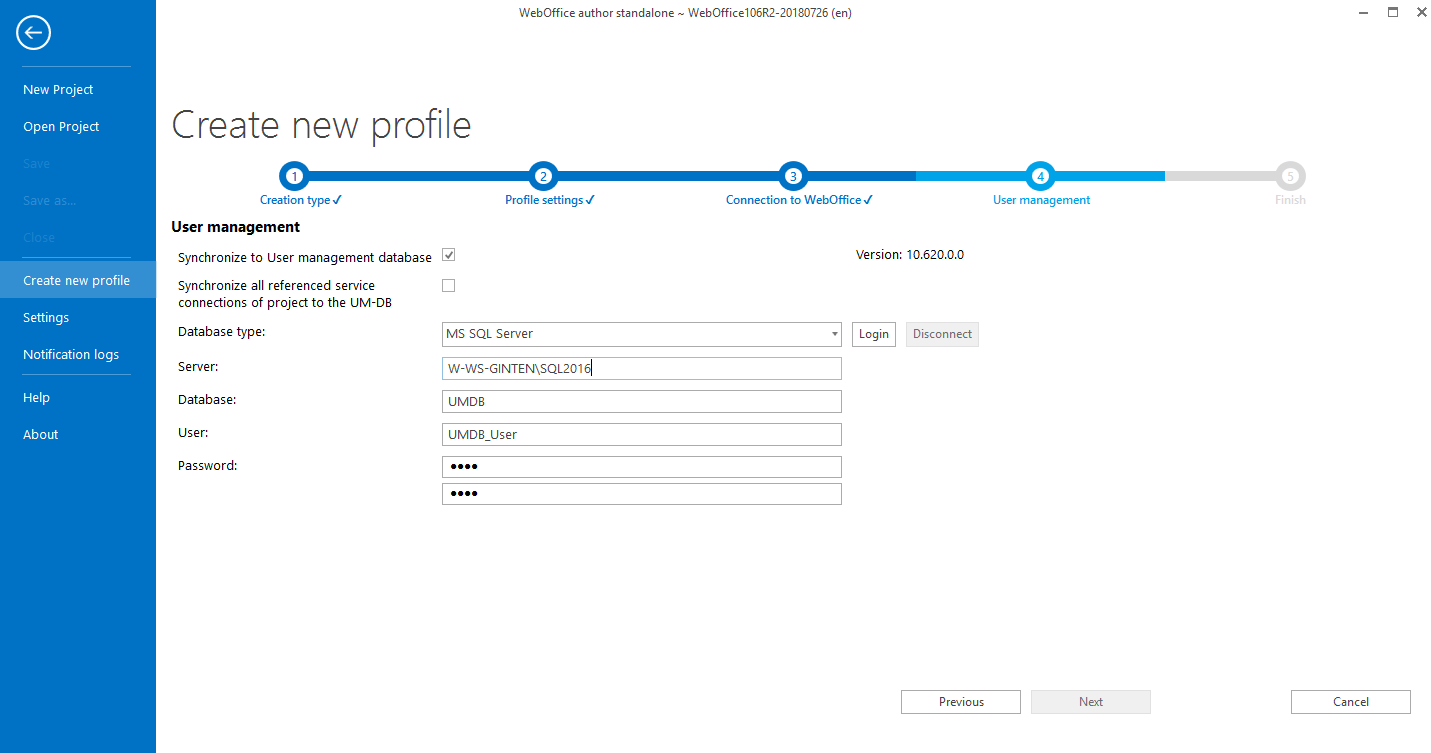Viewport: 1431px width, 753px height.
Task: Open the Settings sidebar entry
Action: point(46,317)
